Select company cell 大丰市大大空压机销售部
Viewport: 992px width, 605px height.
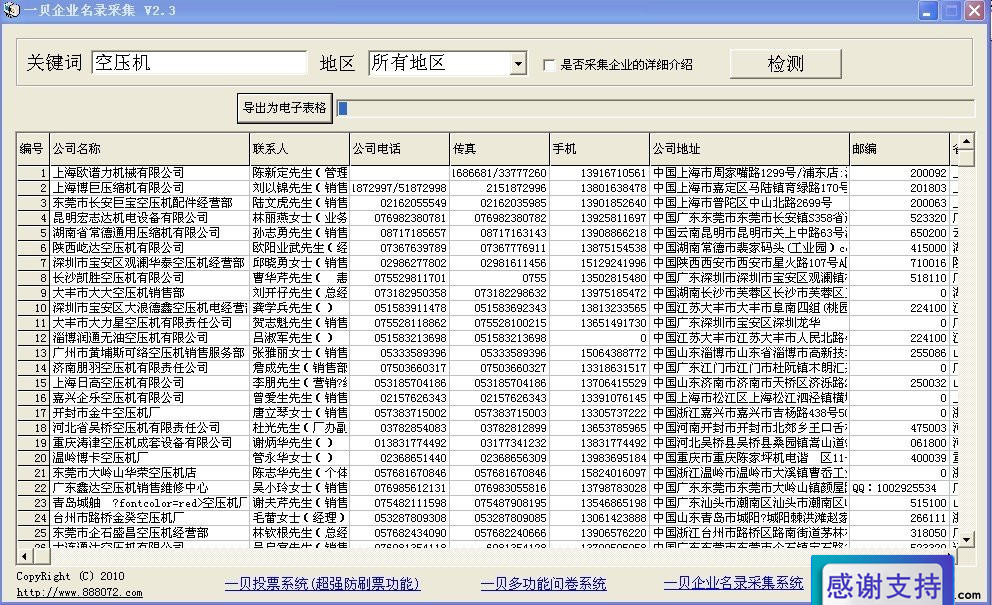point(149,293)
